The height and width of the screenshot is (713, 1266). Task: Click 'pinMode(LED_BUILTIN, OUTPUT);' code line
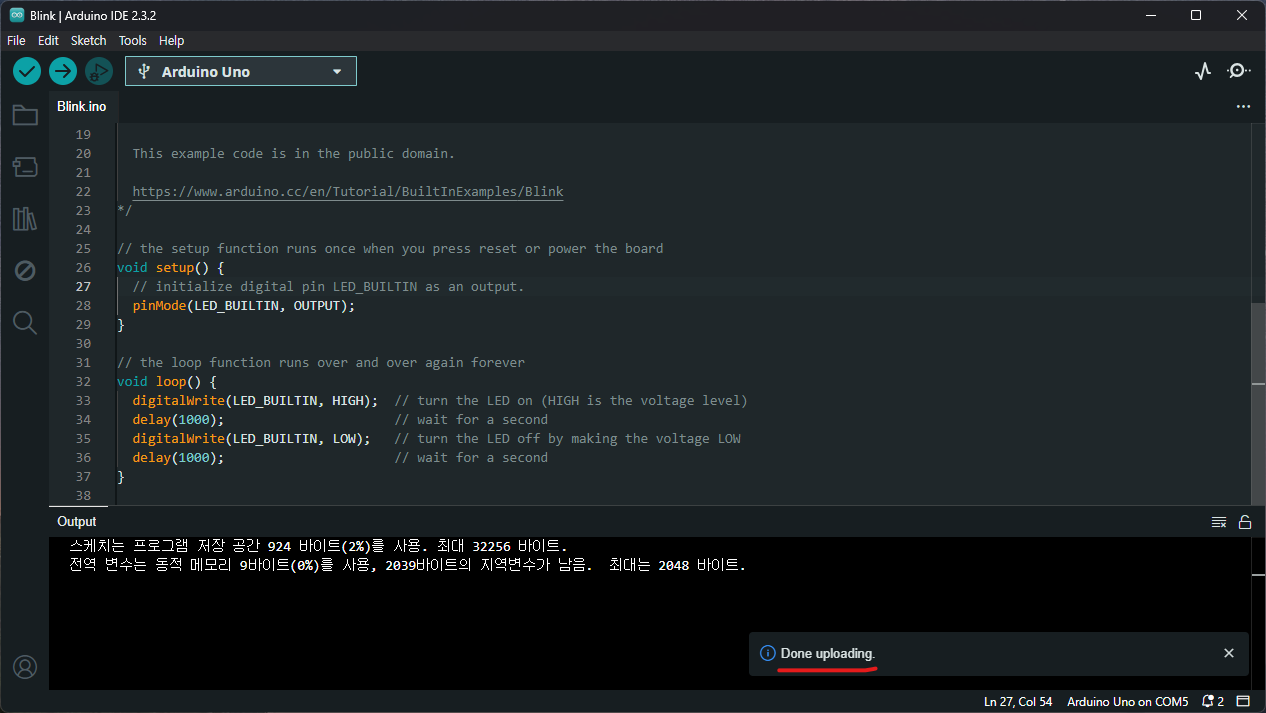click(x=244, y=305)
